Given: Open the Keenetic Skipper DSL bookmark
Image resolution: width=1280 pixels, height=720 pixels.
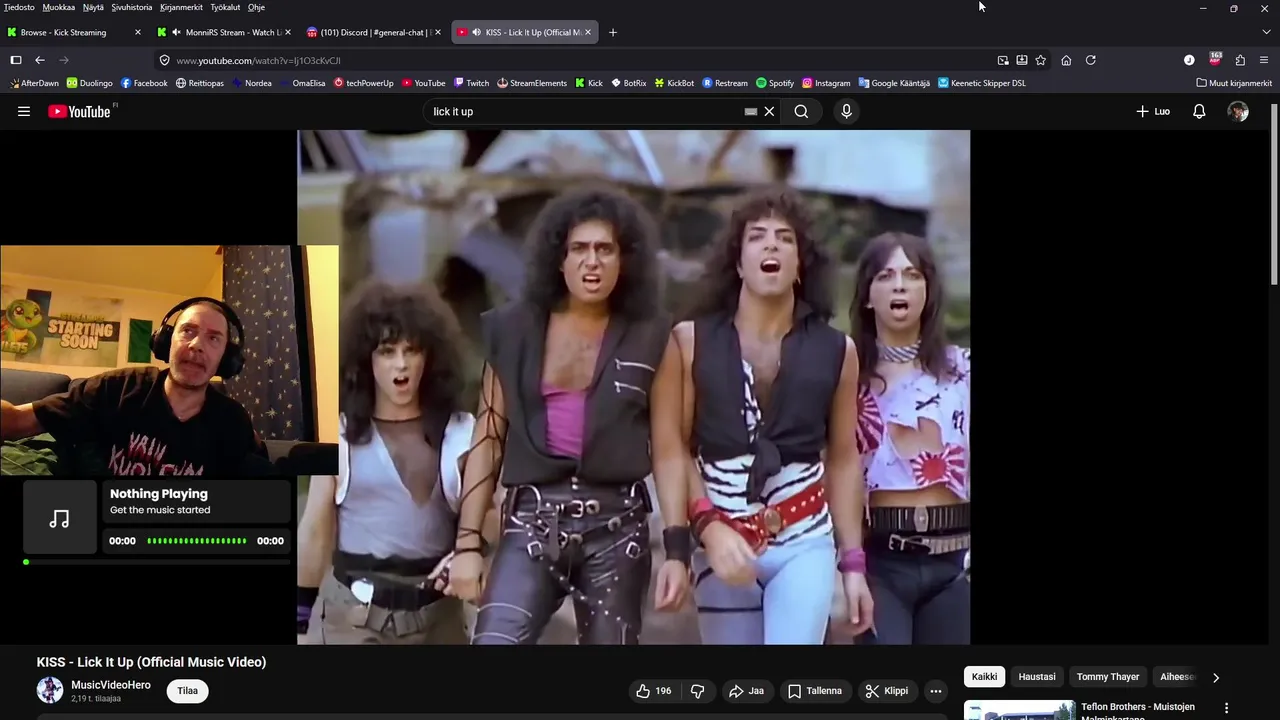Looking at the screenshot, I should [982, 83].
